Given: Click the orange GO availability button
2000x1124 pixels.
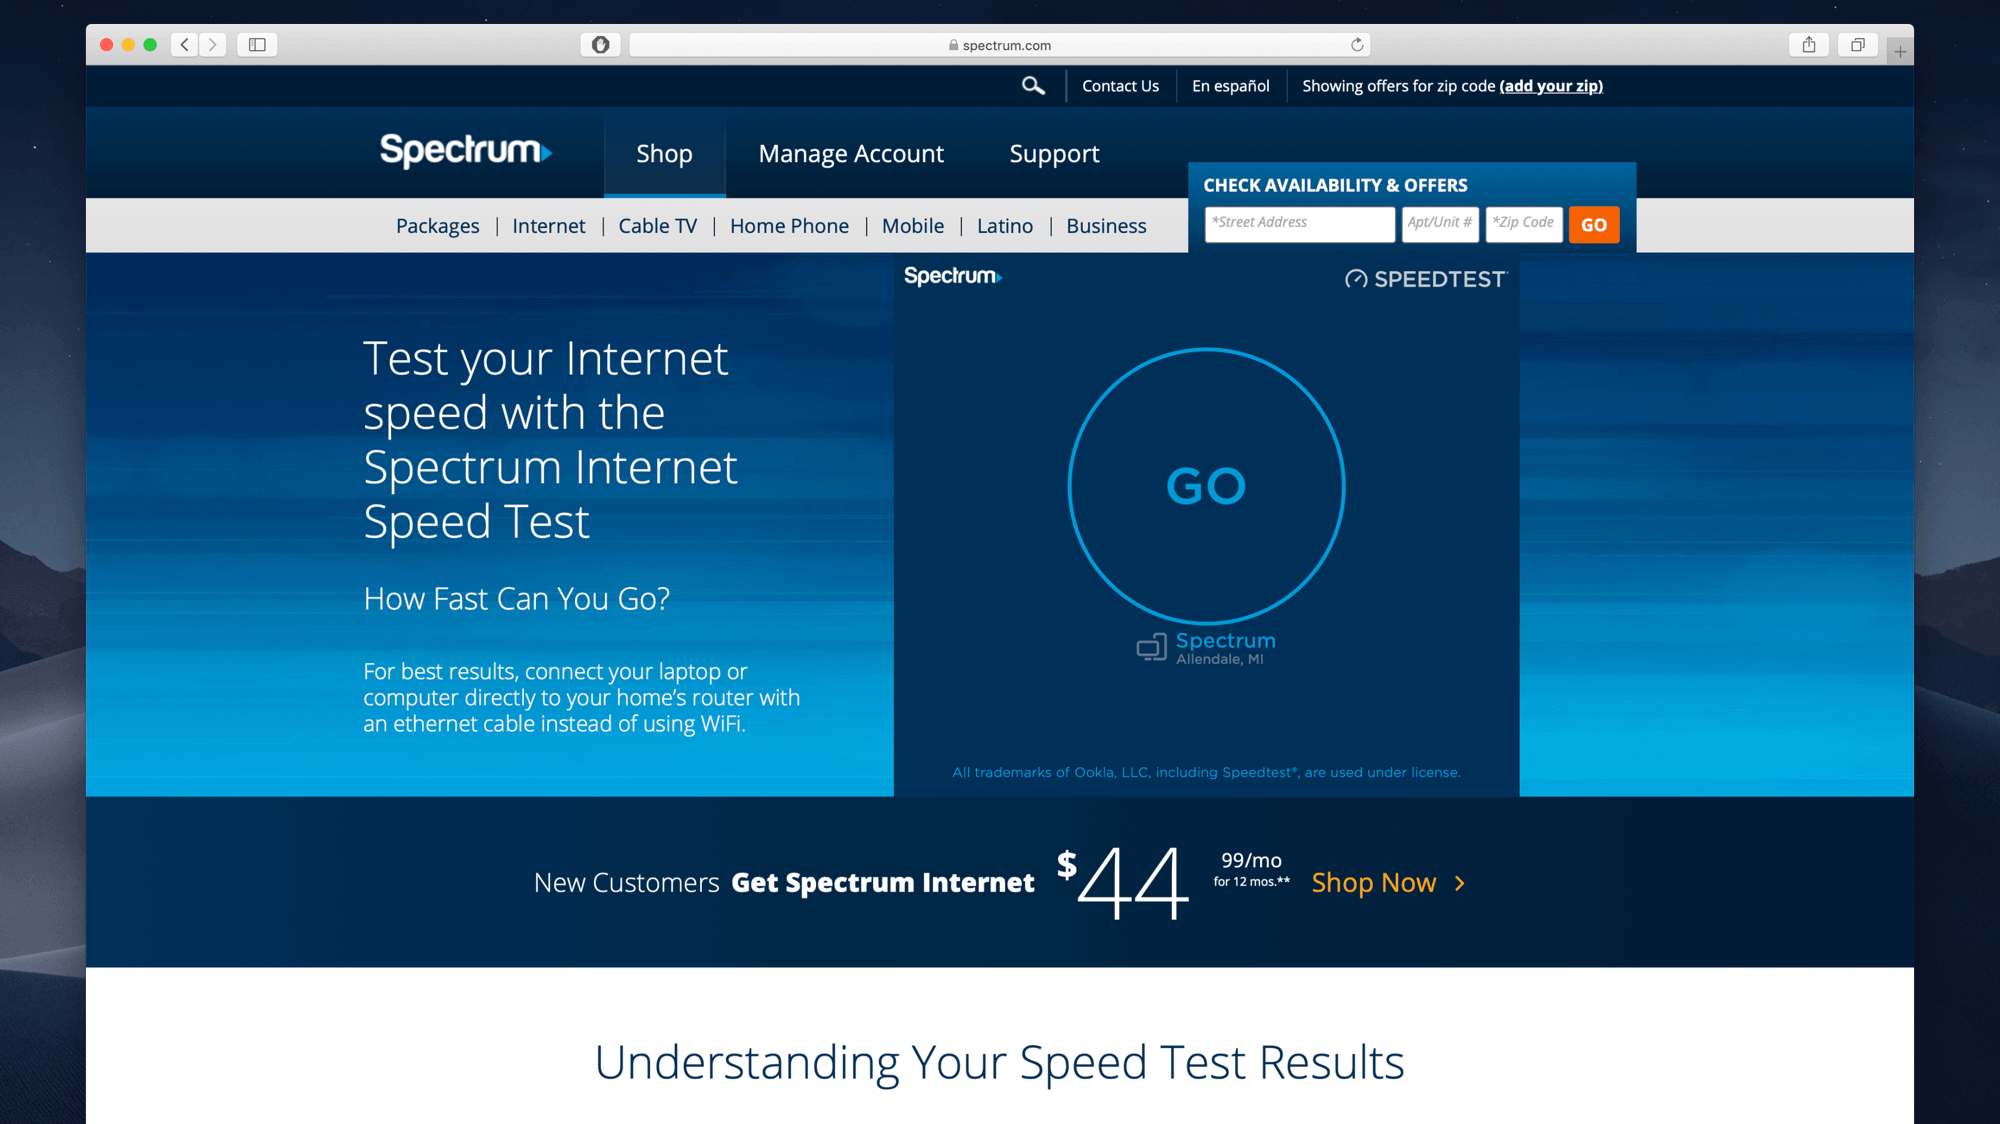Looking at the screenshot, I should (1593, 224).
